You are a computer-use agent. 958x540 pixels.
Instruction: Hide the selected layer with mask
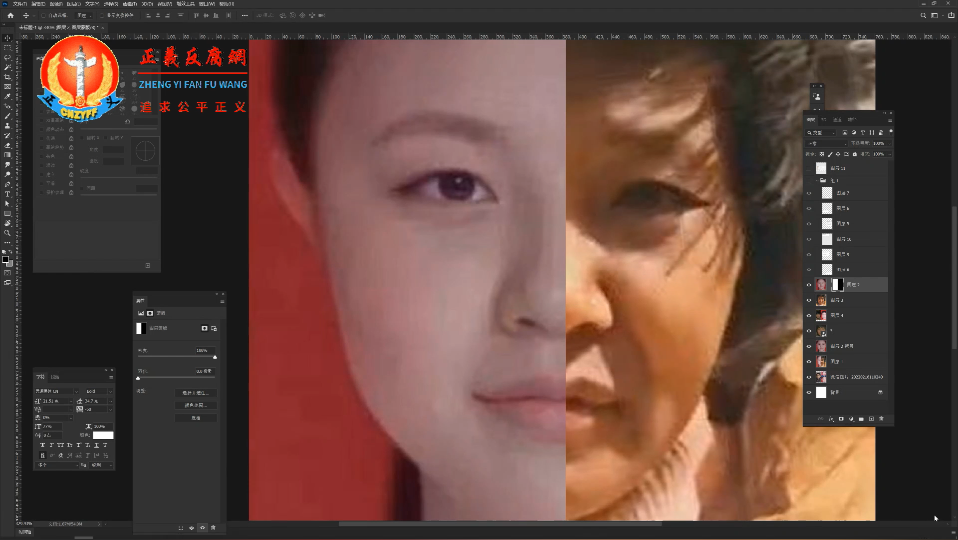809,285
